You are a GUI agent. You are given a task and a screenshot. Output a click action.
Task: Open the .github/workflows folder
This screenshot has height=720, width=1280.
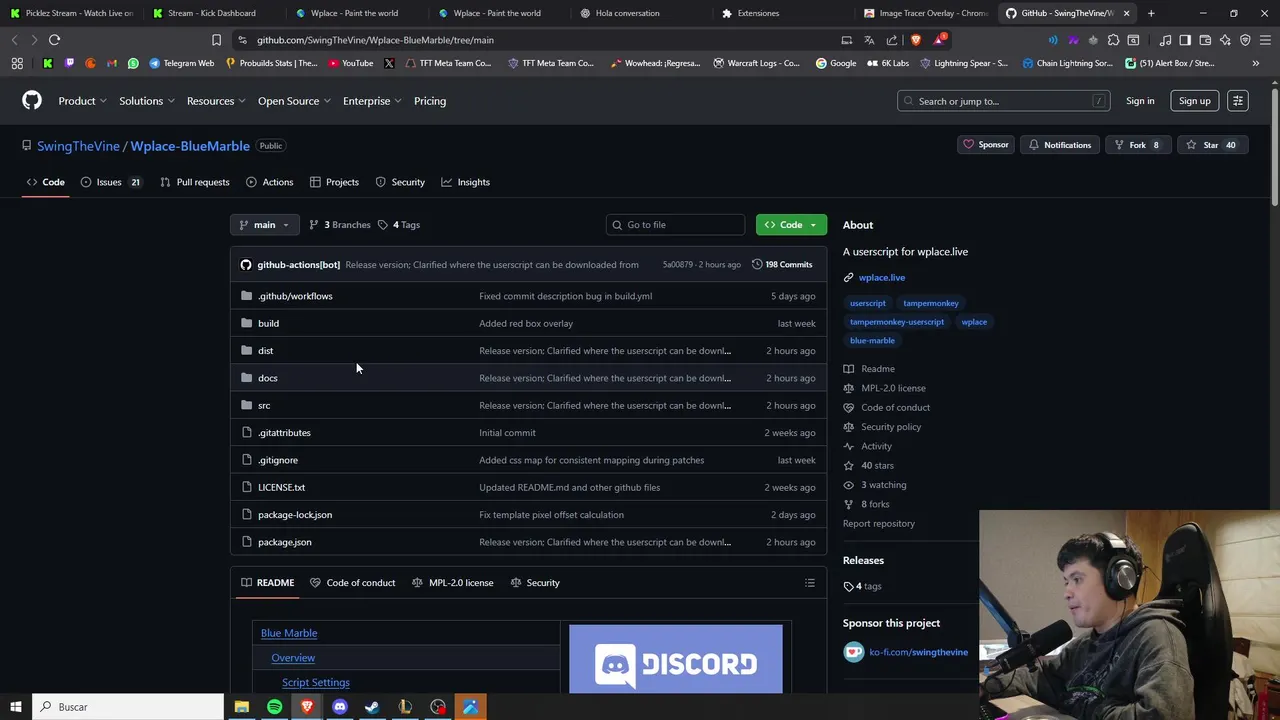295,296
